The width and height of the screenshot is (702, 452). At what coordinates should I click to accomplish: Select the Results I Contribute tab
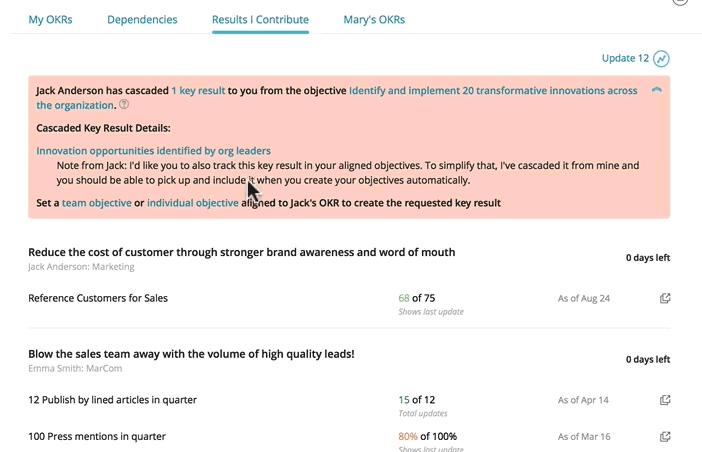click(260, 19)
